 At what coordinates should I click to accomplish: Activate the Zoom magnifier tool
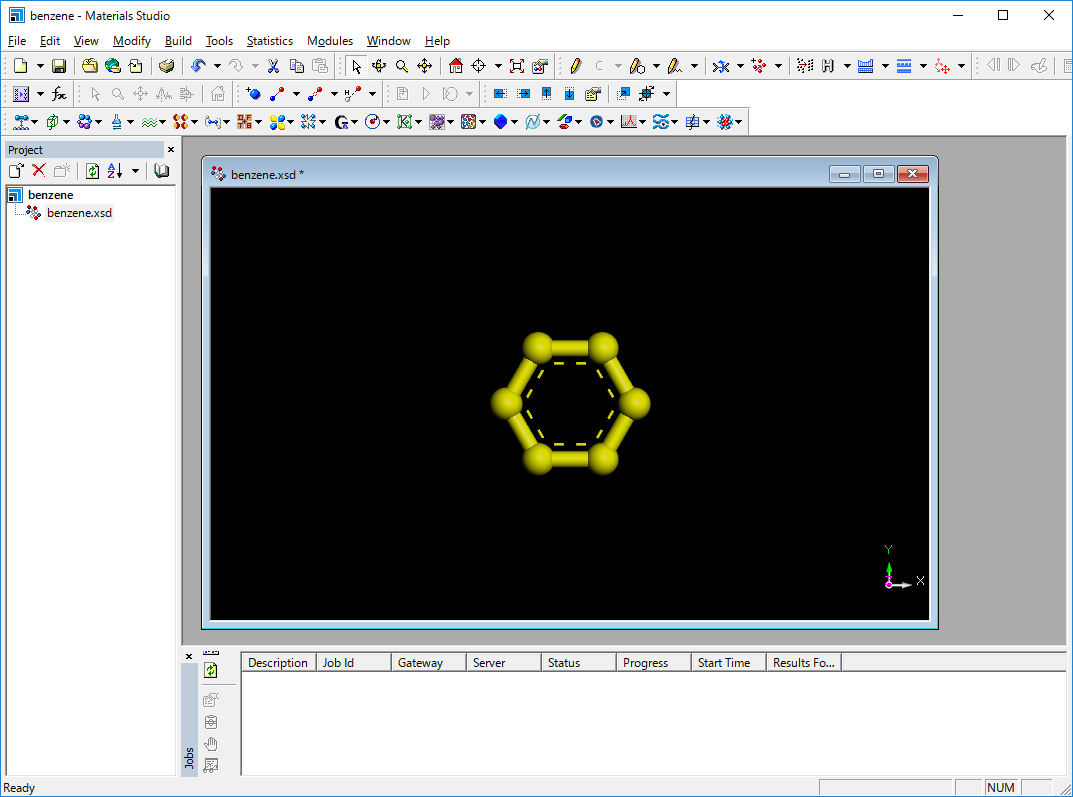(401, 66)
